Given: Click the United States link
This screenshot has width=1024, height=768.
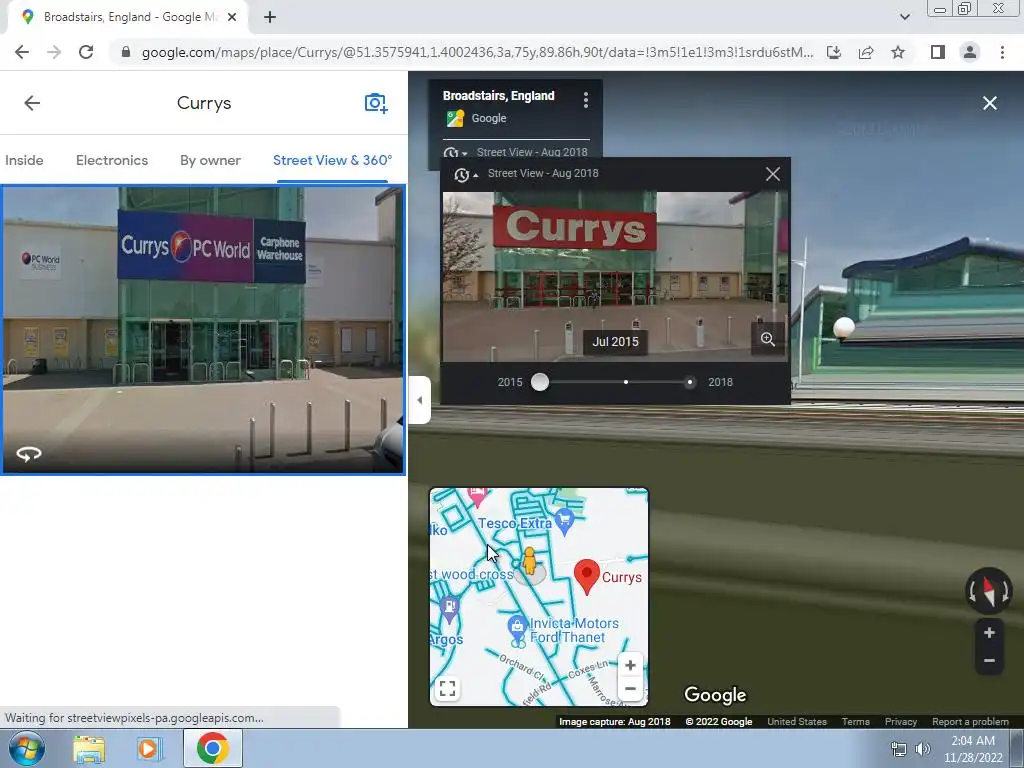Looking at the screenshot, I should (797, 722).
